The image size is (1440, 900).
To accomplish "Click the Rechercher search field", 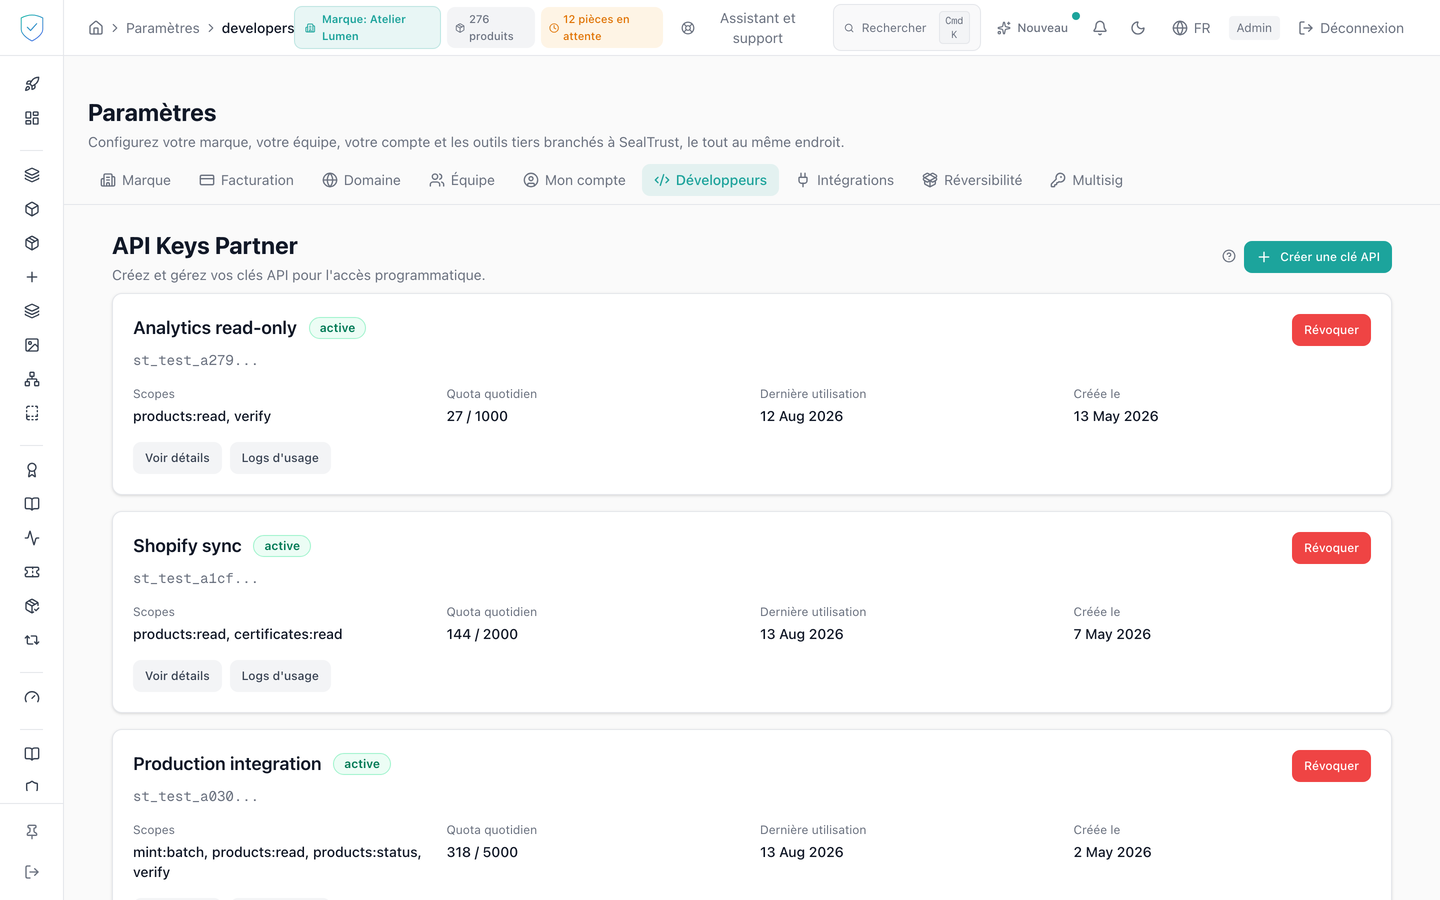I will [906, 28].
